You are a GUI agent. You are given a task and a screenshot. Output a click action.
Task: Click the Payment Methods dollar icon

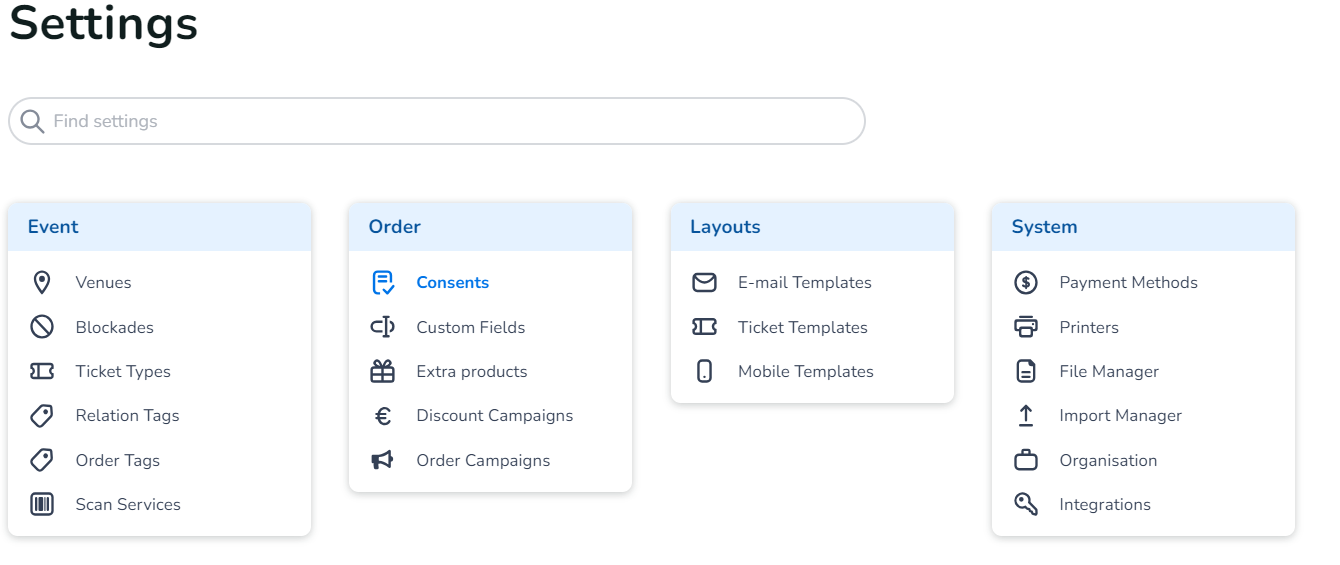[1026, 283]
